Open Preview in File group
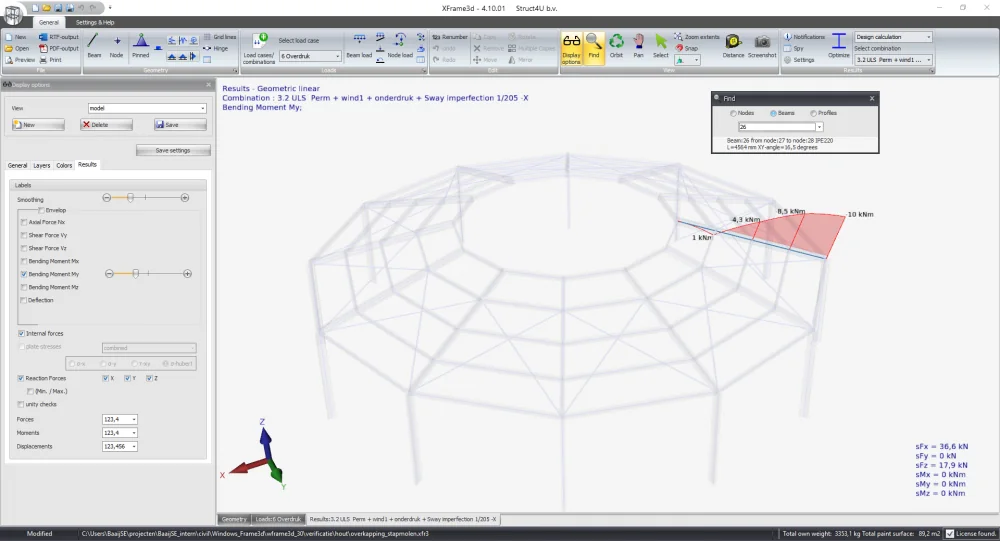This screenshot has width=1000, height=541. click(x=20, y=60)
